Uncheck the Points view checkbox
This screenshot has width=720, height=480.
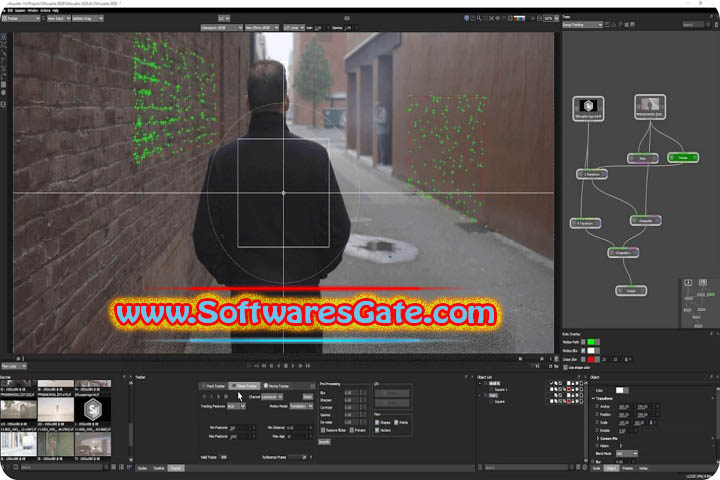pyautogui.click(x=396, y=422)
